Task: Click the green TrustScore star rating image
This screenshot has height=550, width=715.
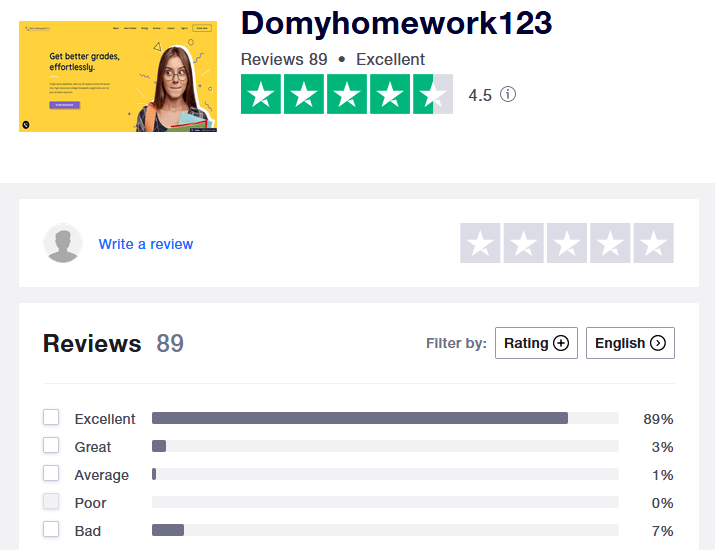Action: [347, 94]
